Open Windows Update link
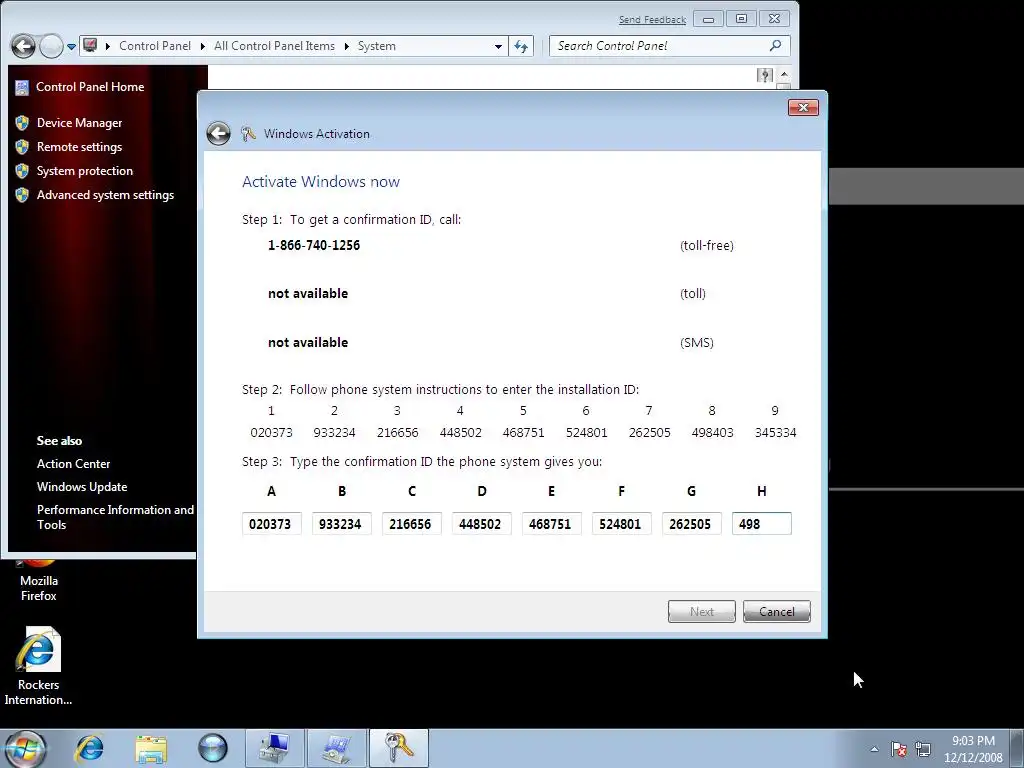 tap(82, 487)
